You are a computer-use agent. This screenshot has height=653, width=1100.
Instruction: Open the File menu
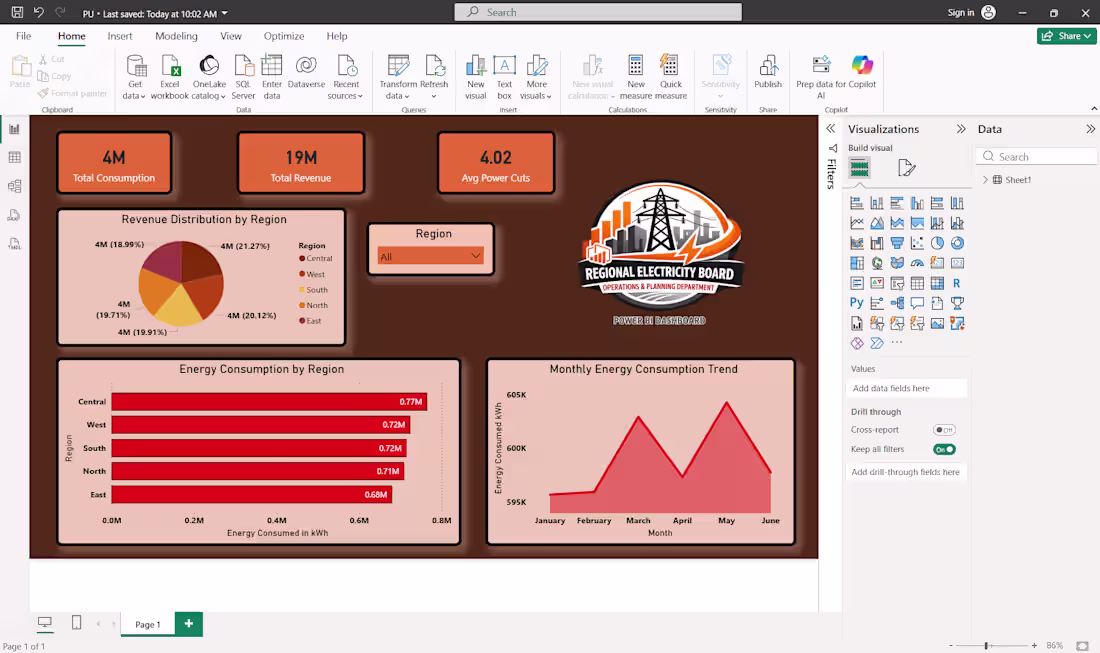[23, 36]
